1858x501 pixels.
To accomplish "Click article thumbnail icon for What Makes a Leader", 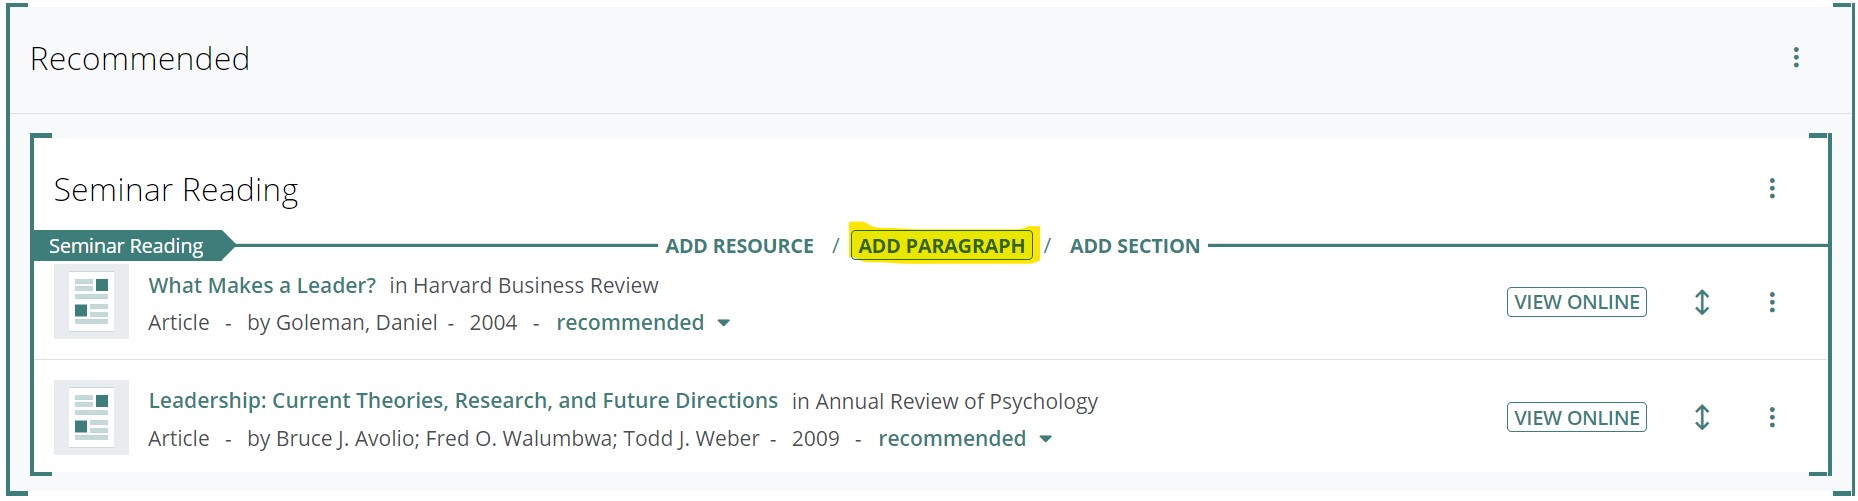I will click(x=91, y=302).
